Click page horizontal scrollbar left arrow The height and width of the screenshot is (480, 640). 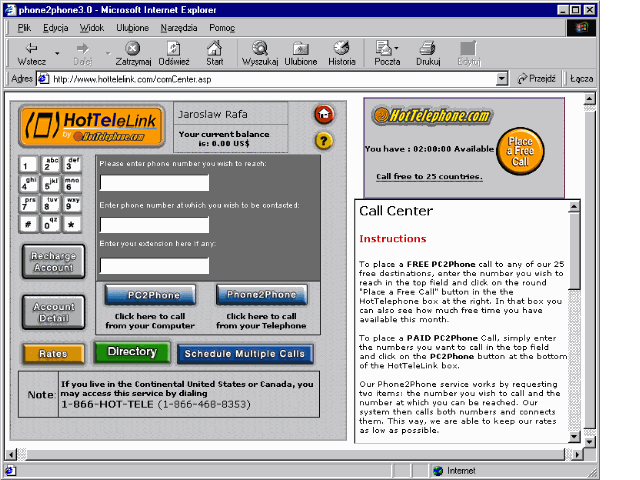coord(11,454)
